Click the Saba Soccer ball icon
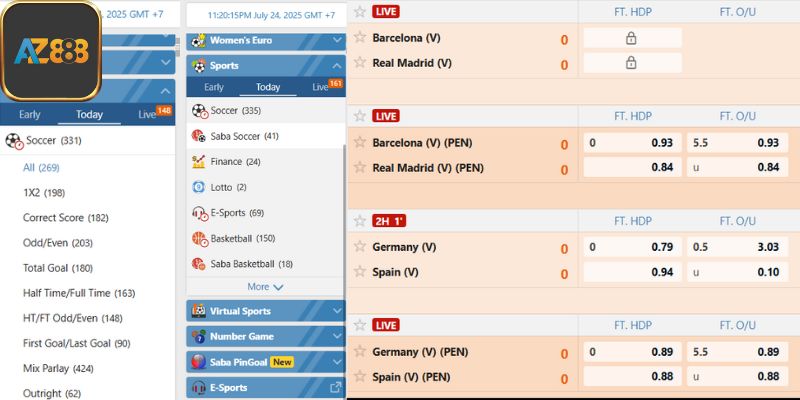 click(x=199, y=135)
